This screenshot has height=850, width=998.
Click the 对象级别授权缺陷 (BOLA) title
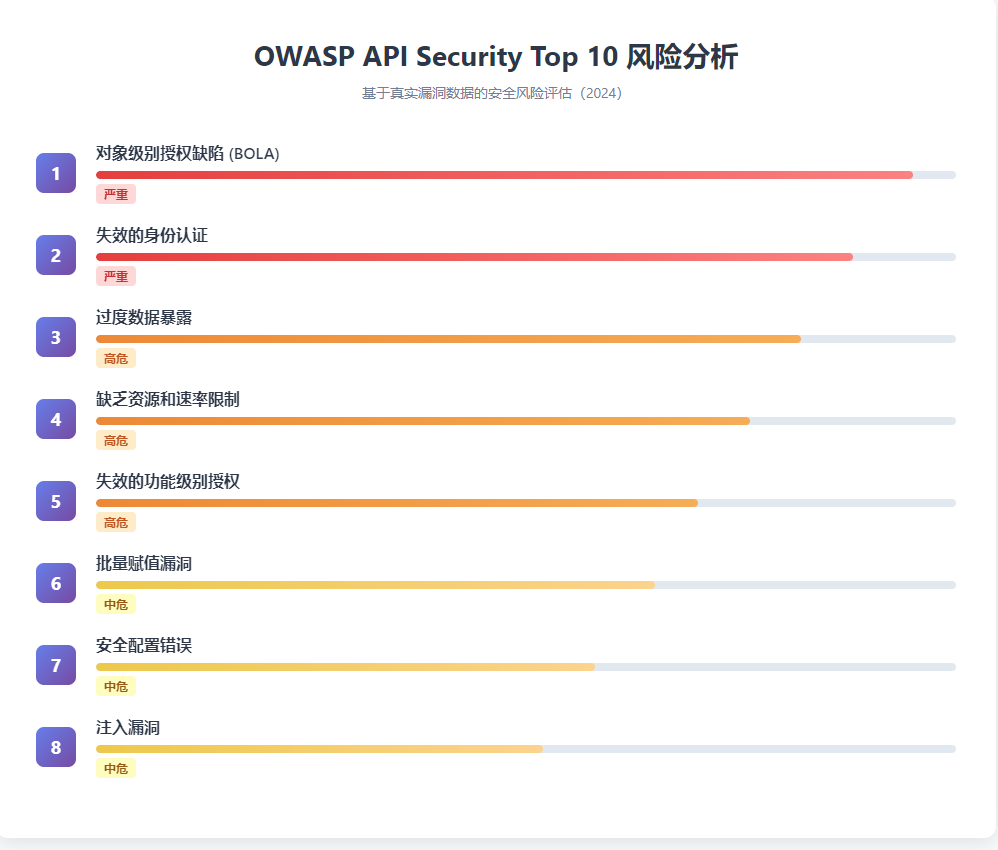coord(187,153)
